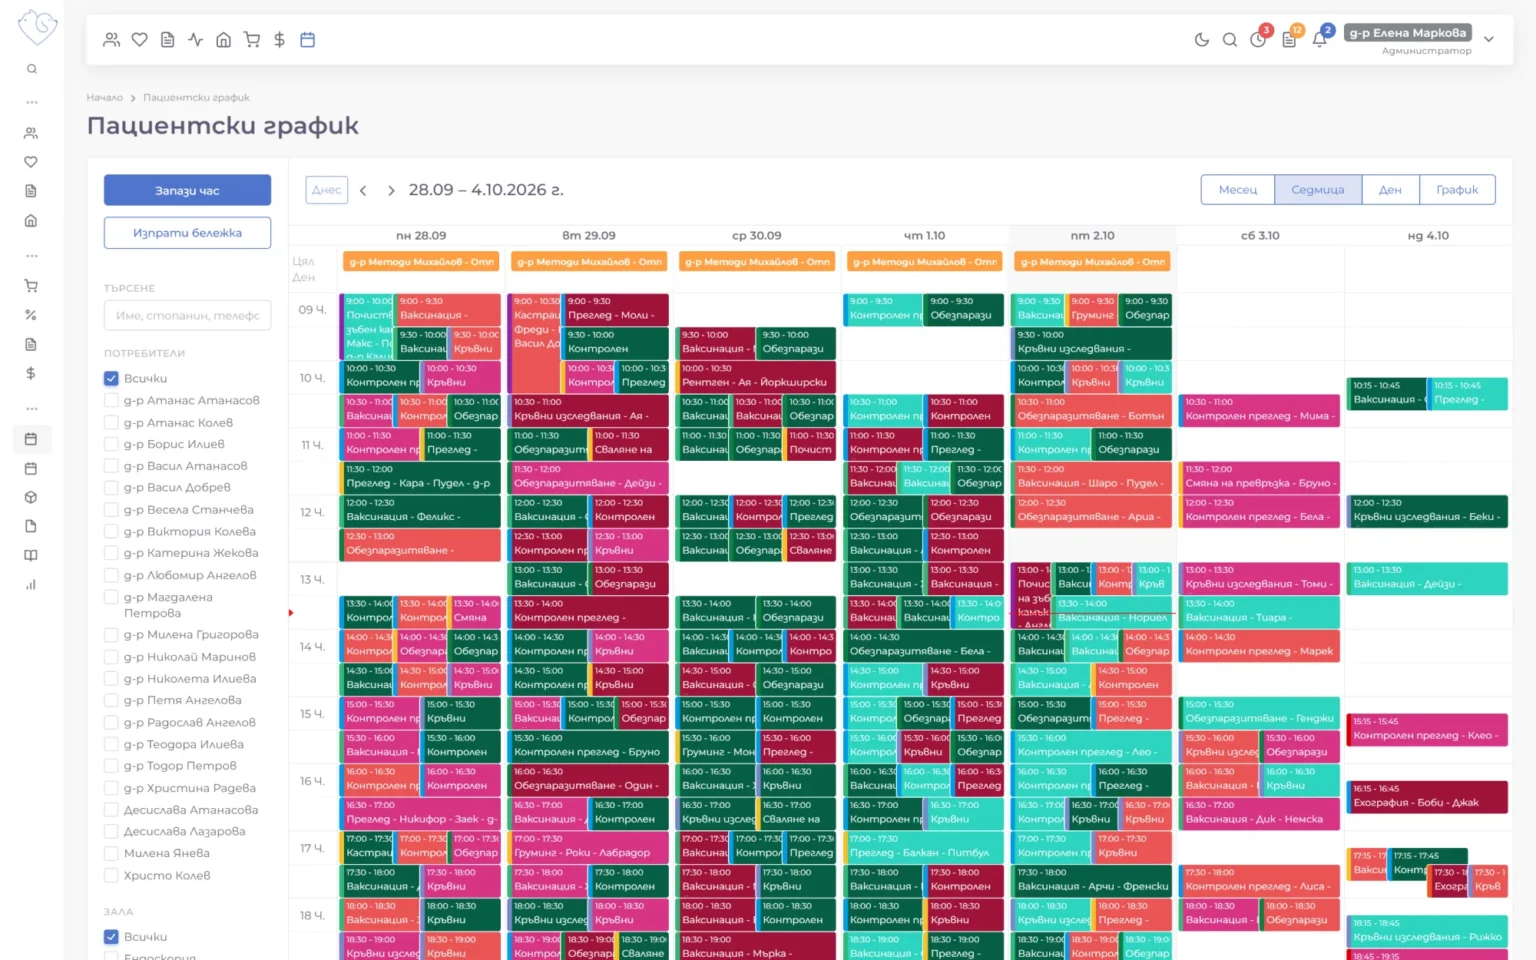Open the percent icon in the left sidebar

point(31,315)
